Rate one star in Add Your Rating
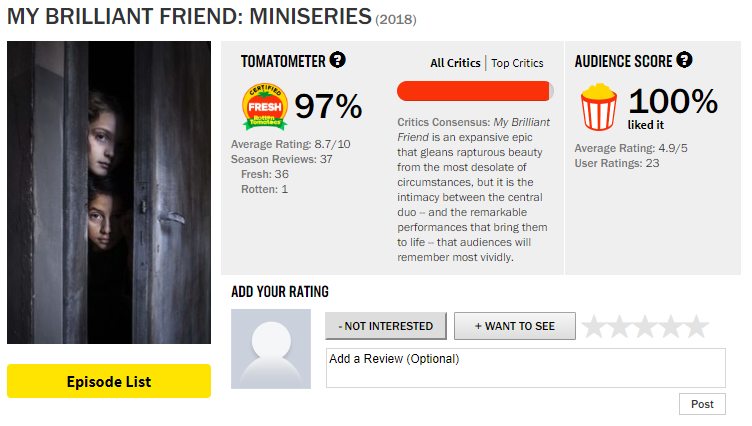This screenshot has height=426, width=752. click(x=594, y=327)
